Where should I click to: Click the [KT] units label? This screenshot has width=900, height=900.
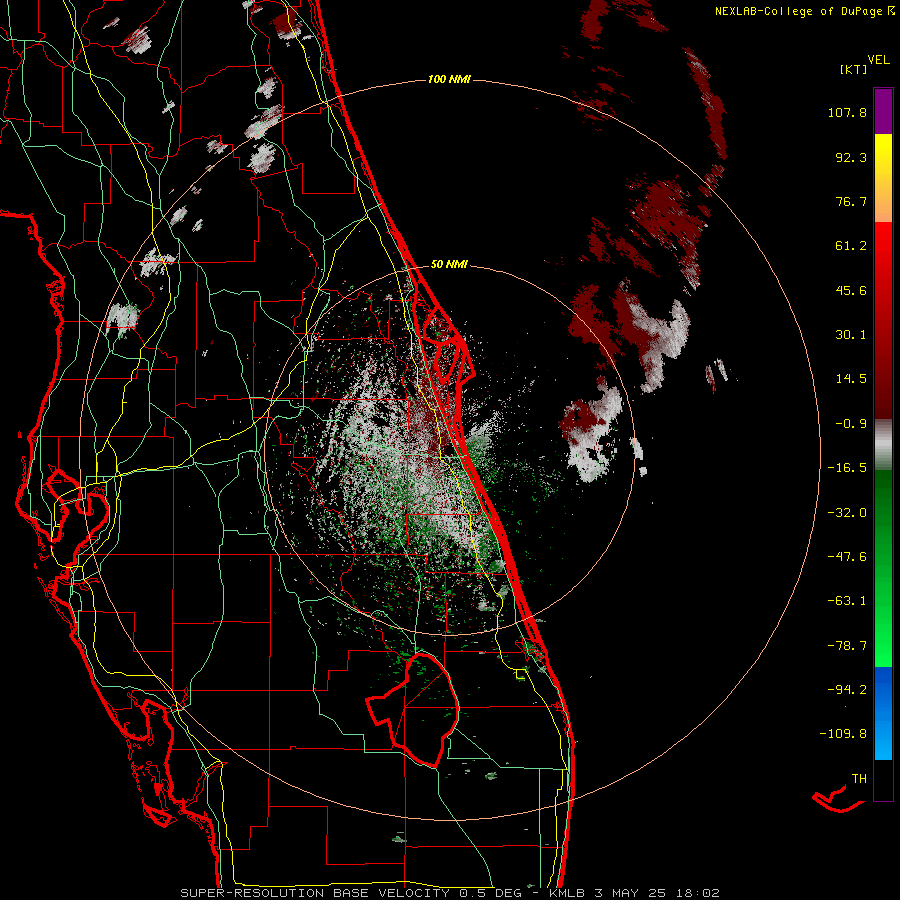[853, 69]
